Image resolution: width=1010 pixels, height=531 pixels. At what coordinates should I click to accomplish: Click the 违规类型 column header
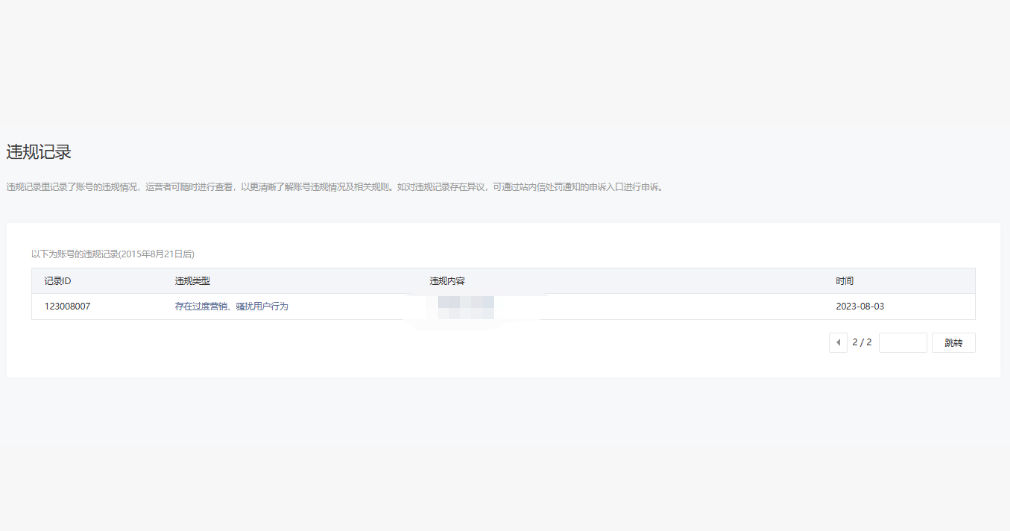pyautogui.click(x=192, y=281)
